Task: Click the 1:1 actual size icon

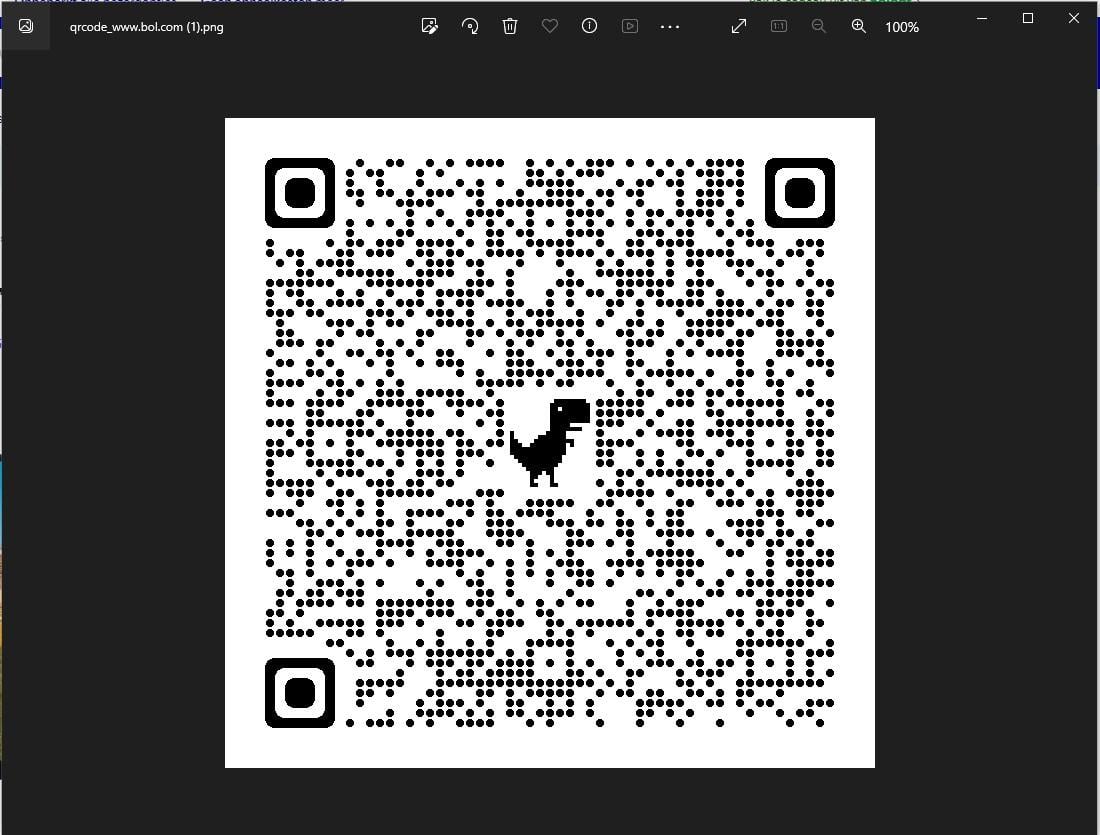Action: (779, 26)
